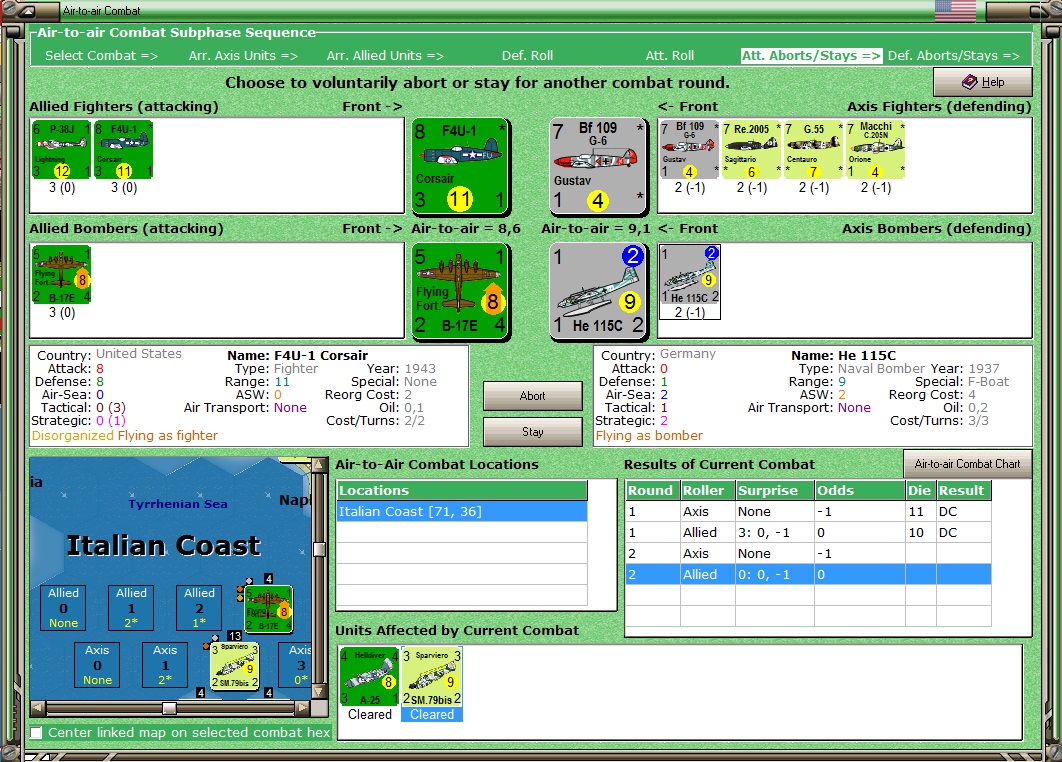This screenshot has width=1062, height=762.
Task: Click the Cleared label under SM.79bis
Action: coord(432,715)
